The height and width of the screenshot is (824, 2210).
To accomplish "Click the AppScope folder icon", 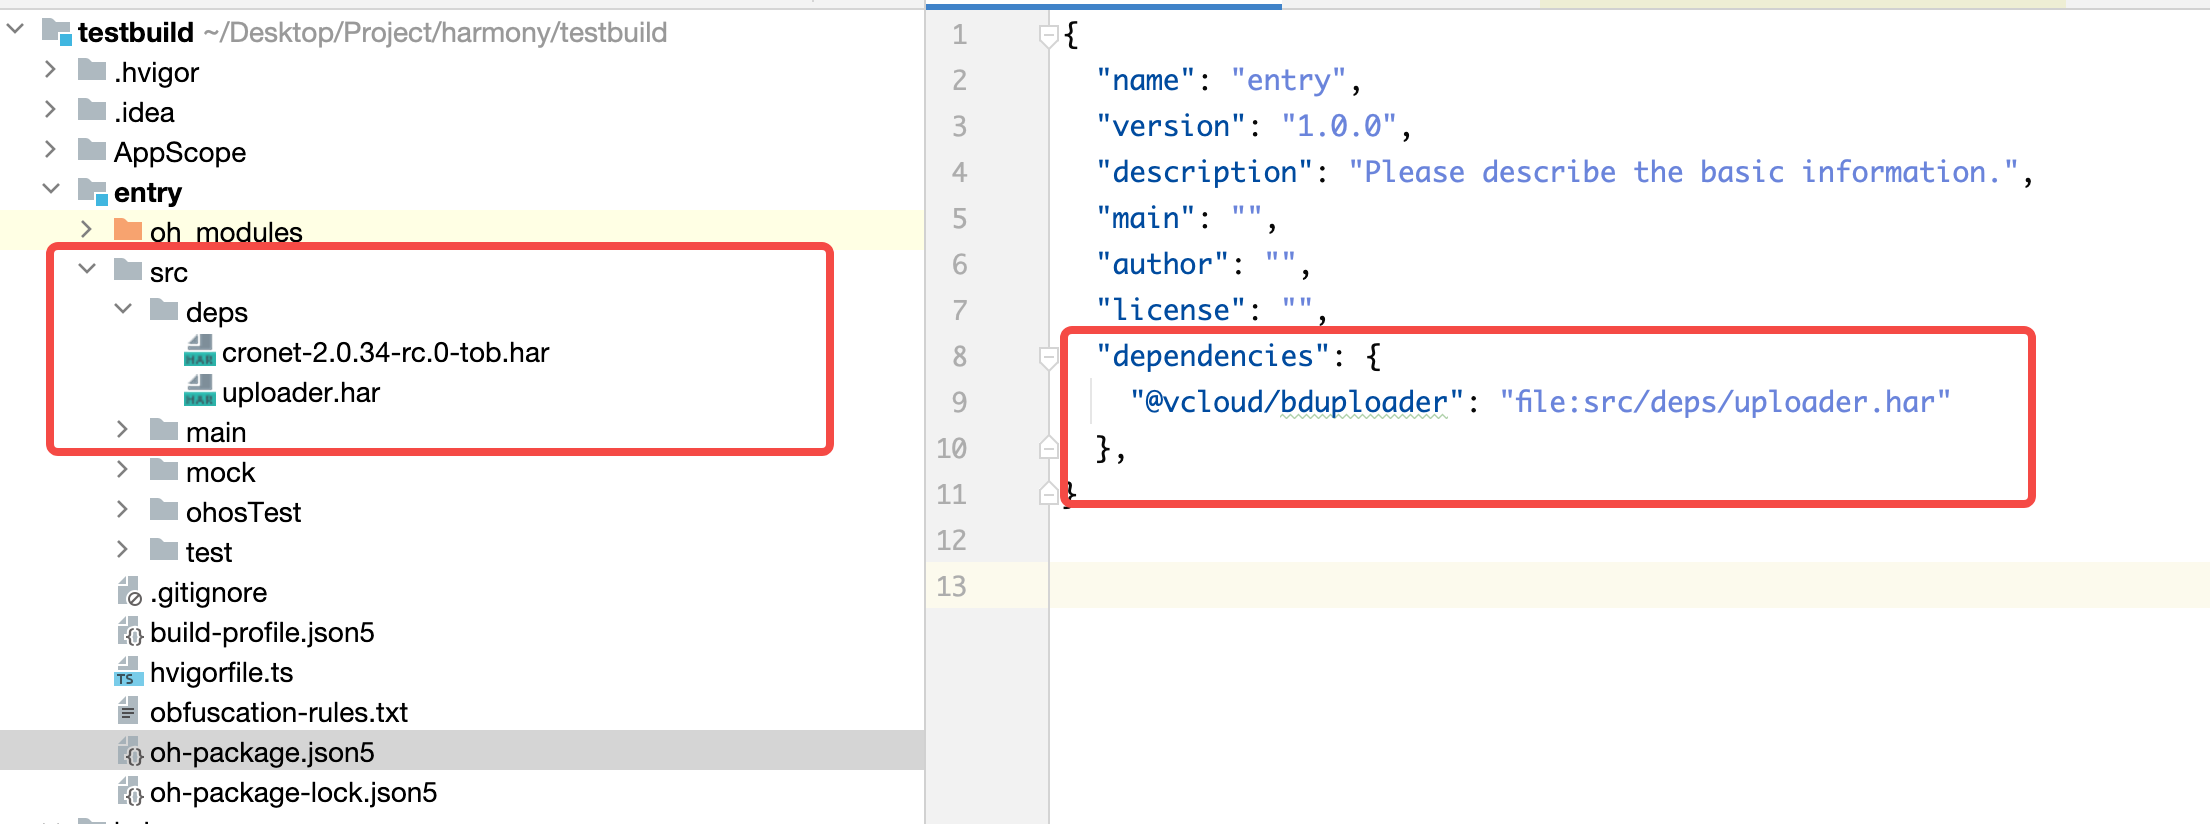I will (92, 150).
